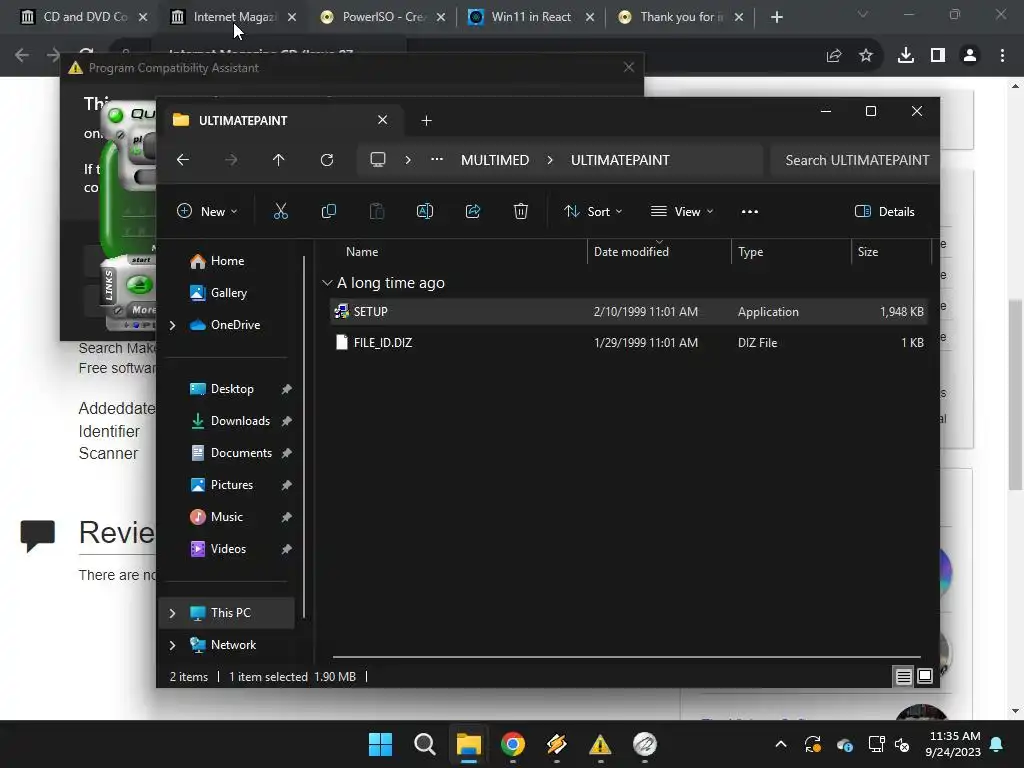Go back with Explorer back arrow
This screenshot has height=768, width=1024.
(x=183, y=160)
